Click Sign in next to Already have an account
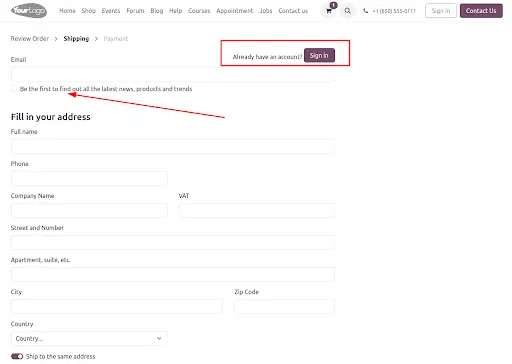The height and width of the screenshot is (364, 512). 319,55
